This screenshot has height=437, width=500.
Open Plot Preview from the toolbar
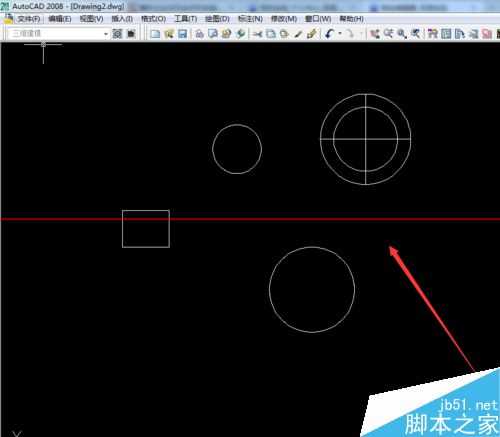click(213, 34)
